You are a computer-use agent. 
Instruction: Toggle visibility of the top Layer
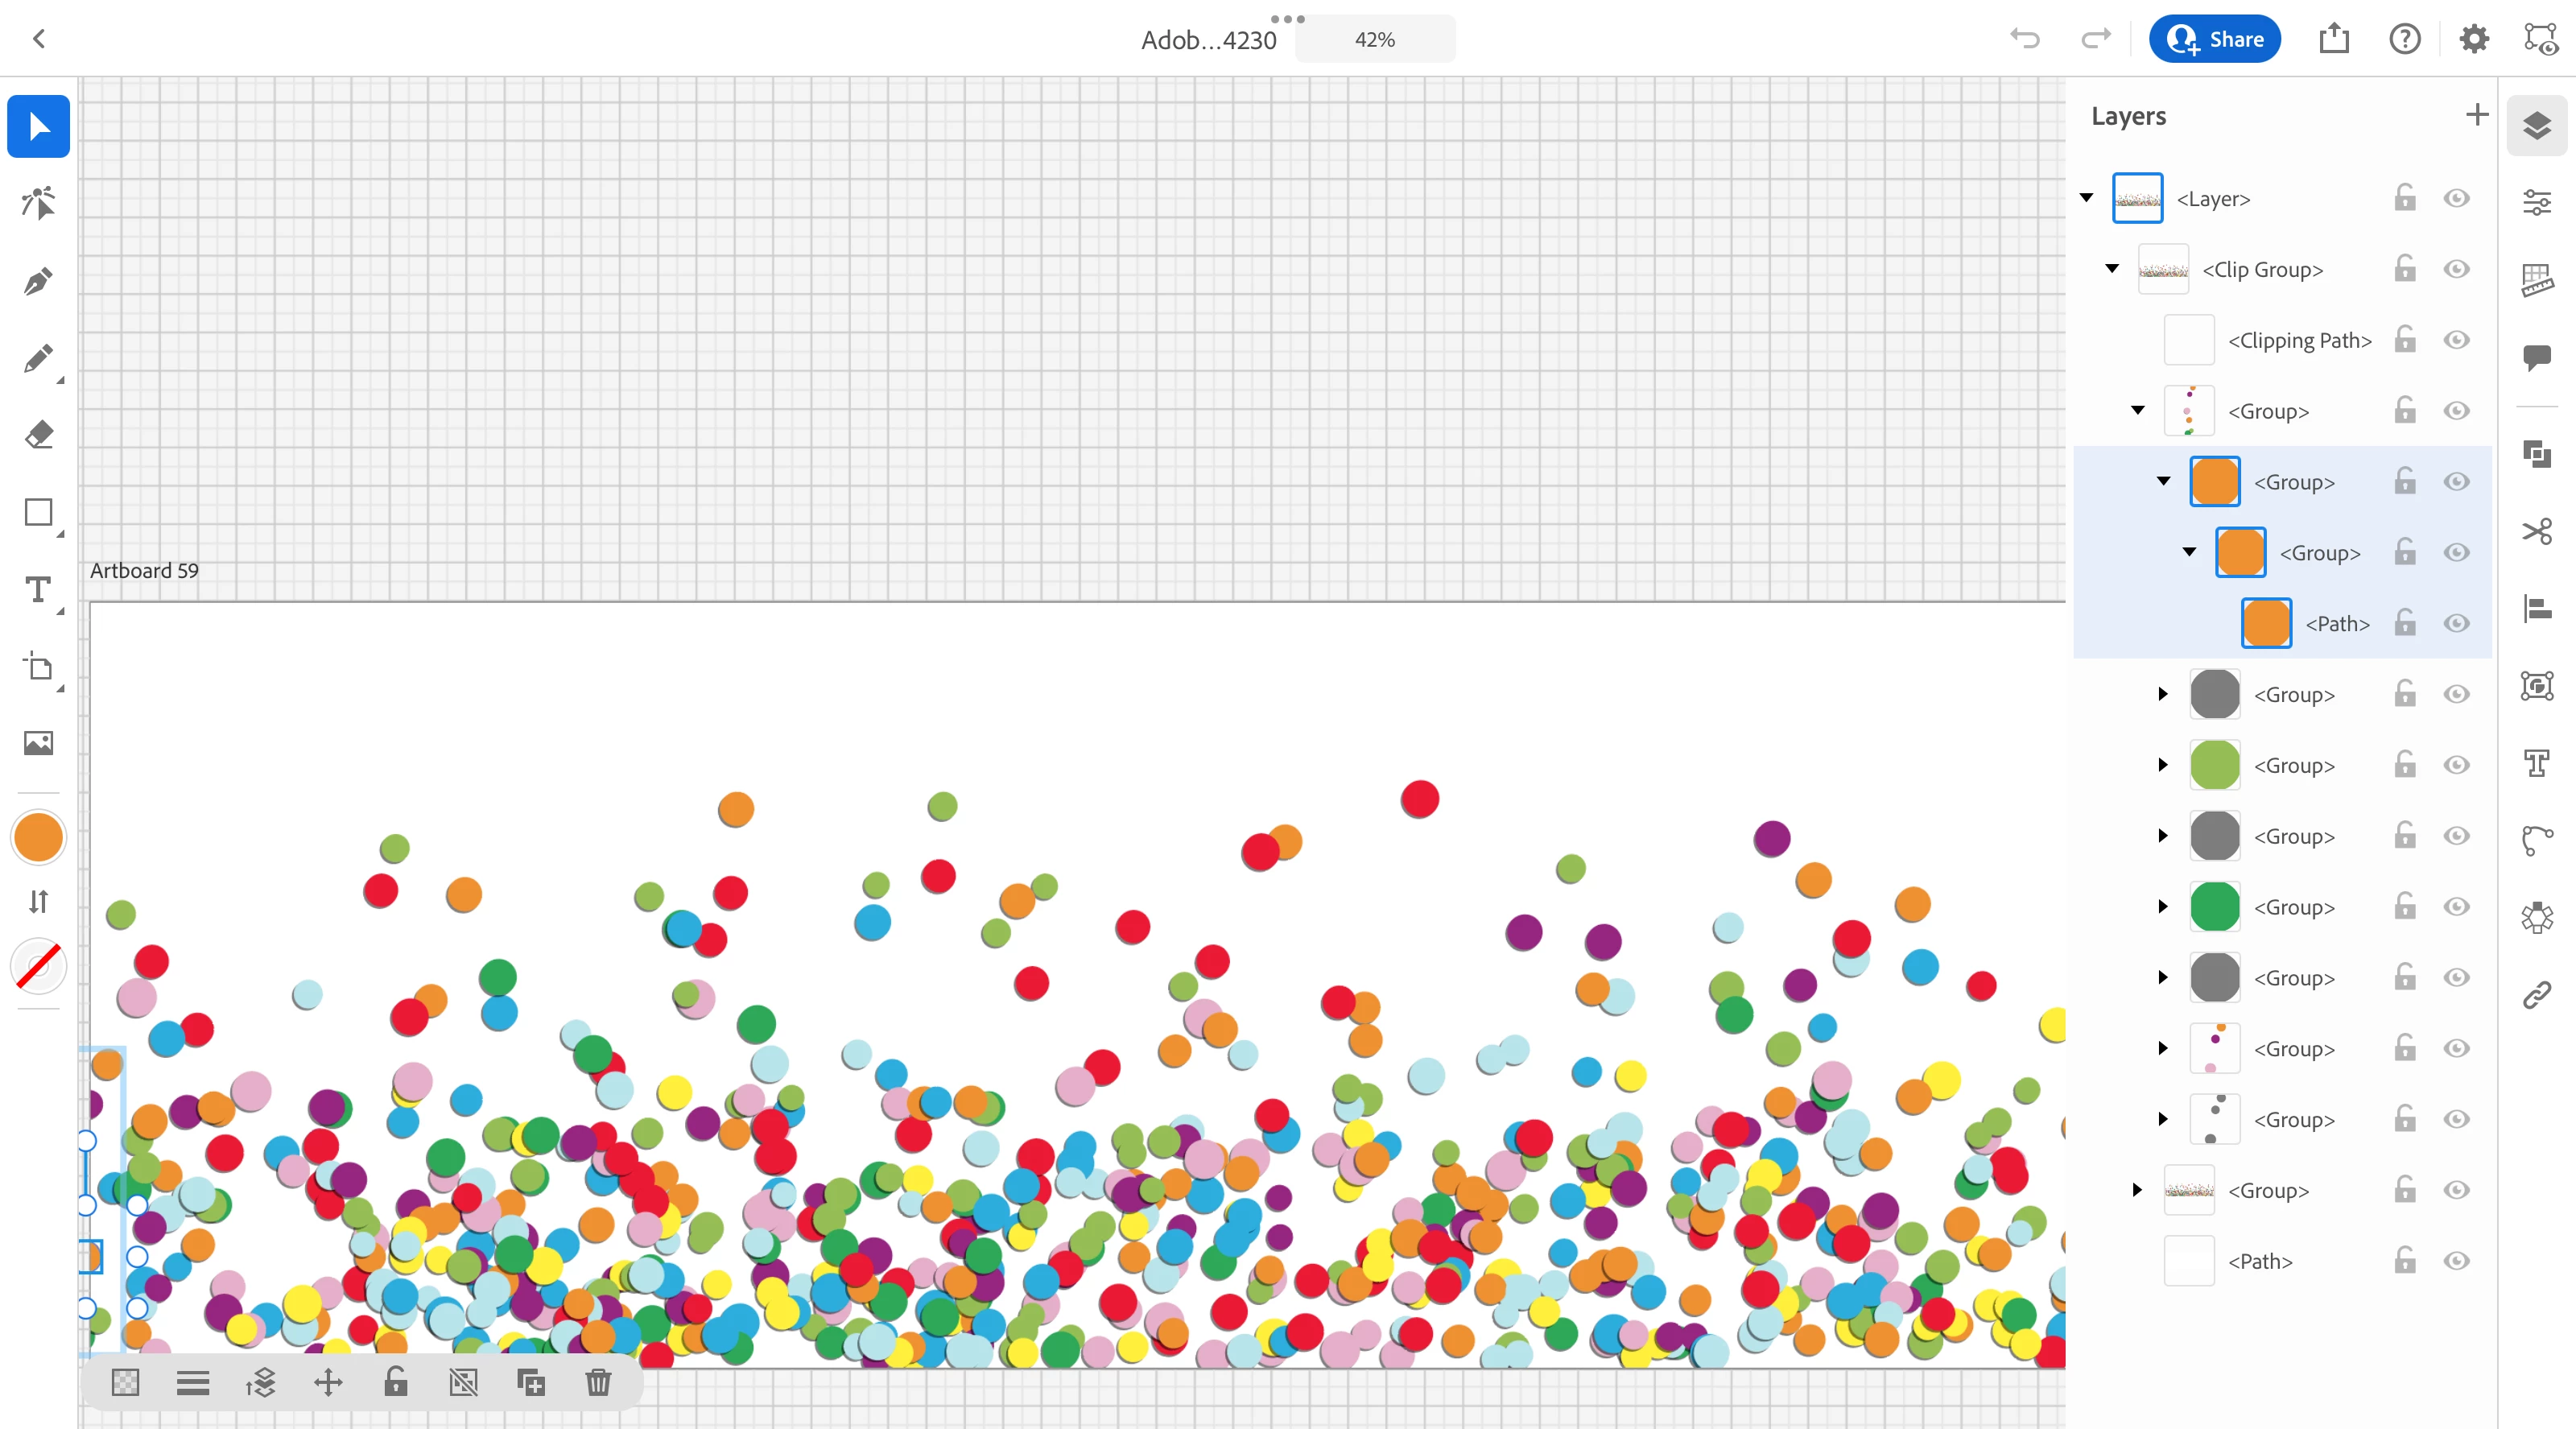pos(2456,198)
